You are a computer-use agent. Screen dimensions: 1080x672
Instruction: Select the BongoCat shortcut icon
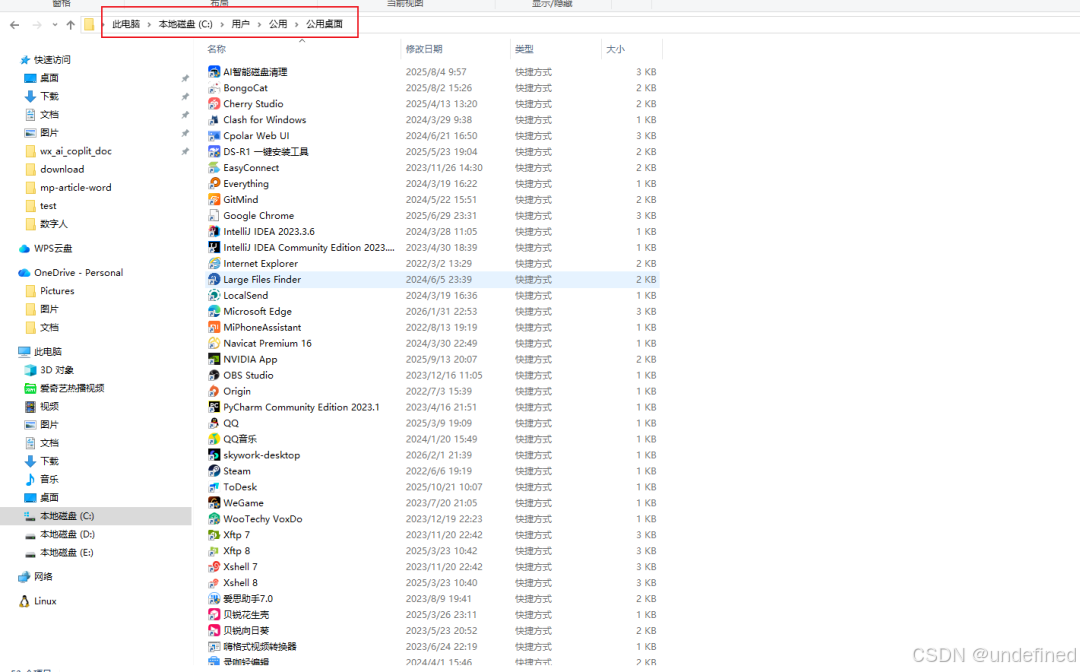(214, 87)
